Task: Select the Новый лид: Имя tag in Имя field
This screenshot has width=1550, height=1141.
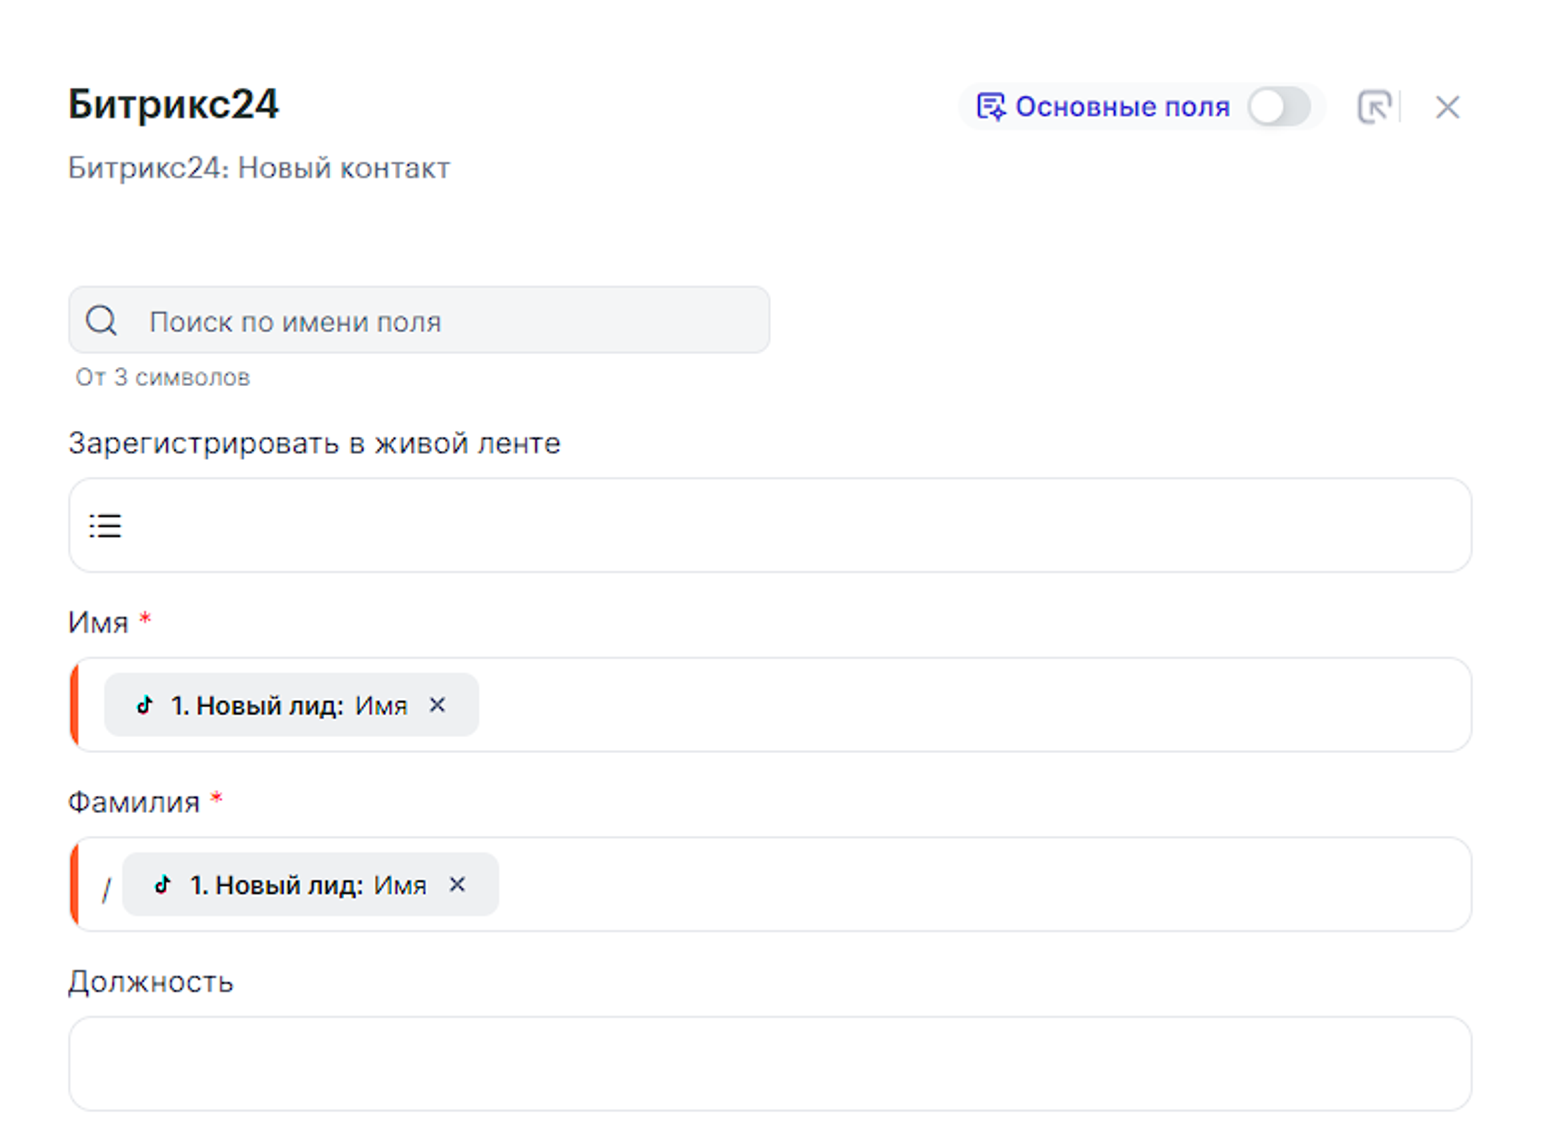Action: point(291,705)
